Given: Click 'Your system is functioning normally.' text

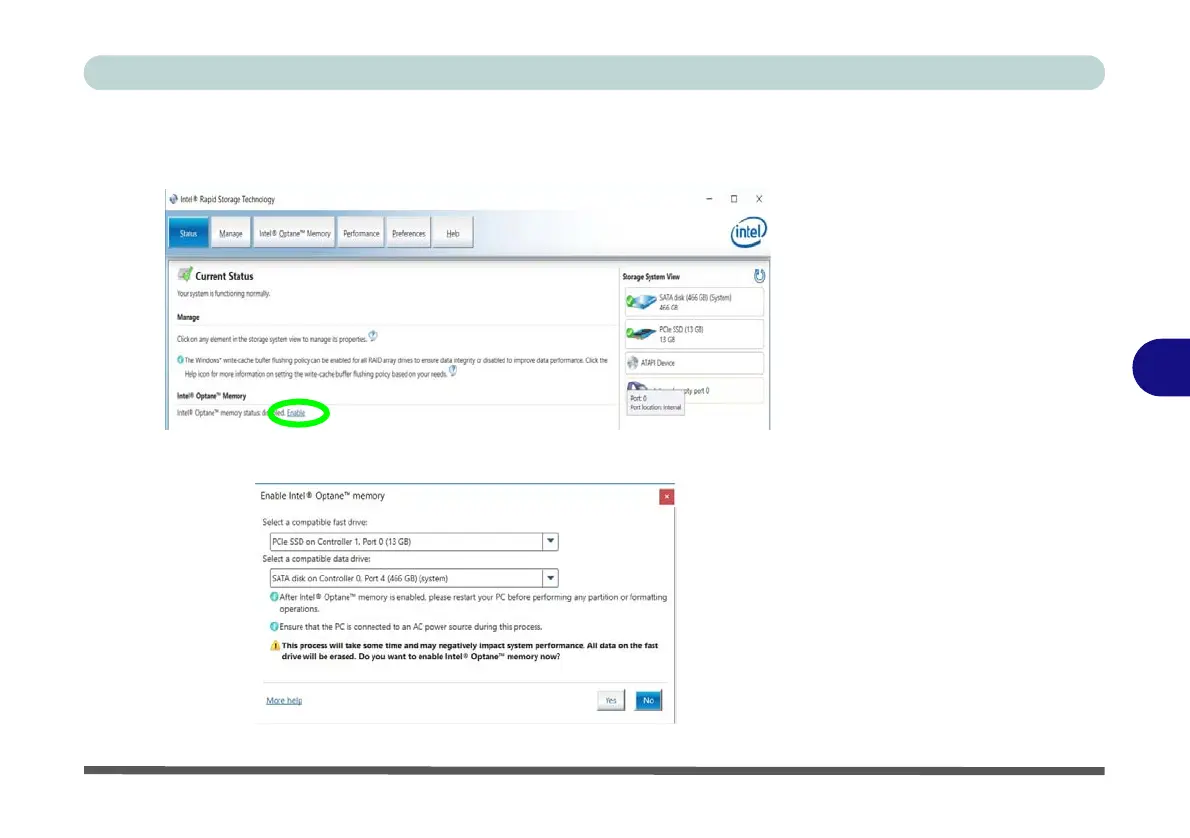Looking at the screenshot, I should coord(223,294).
